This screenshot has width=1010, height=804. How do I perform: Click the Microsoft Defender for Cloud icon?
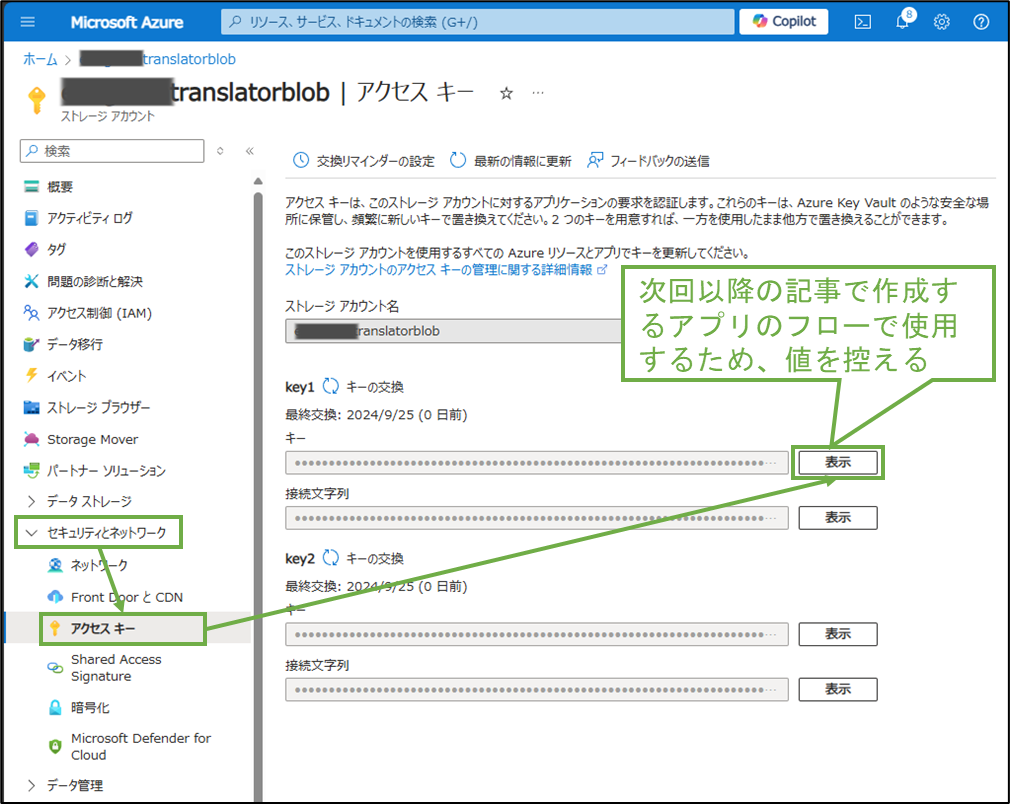point(55,747)
